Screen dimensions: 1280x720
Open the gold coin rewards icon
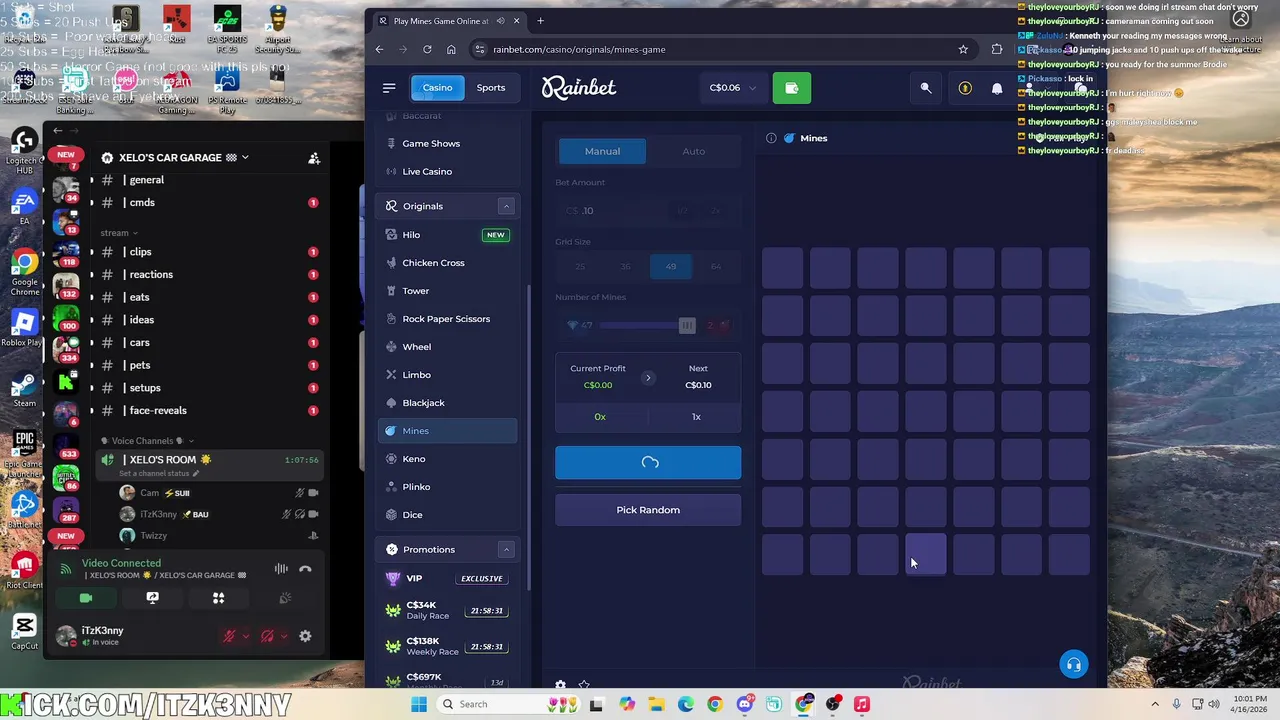(x=965, y=88)
